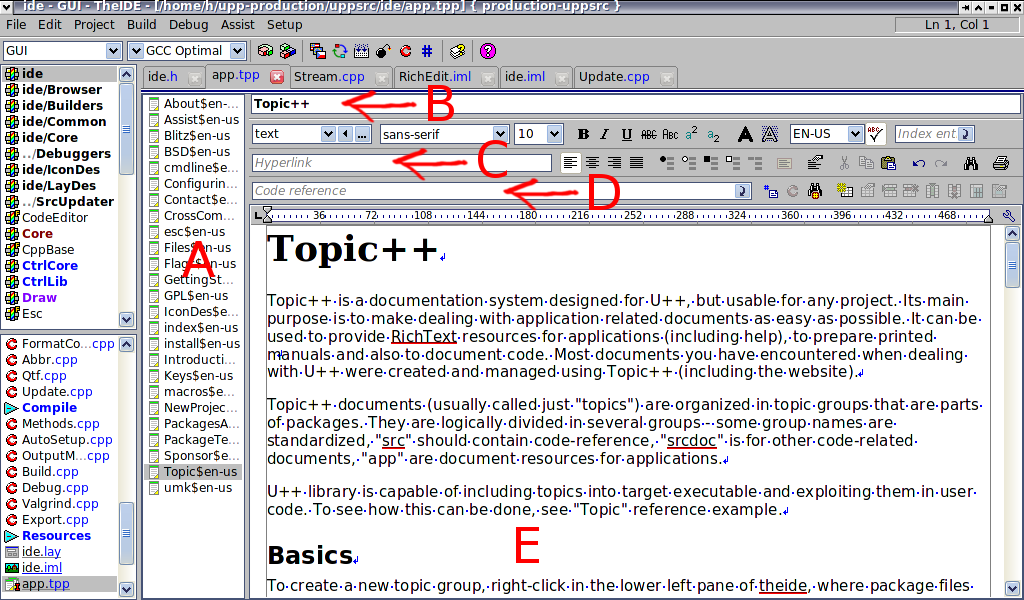Toggle center paragraph alignment
Viewport: 1024px width, 600px height.
(592, 163)
